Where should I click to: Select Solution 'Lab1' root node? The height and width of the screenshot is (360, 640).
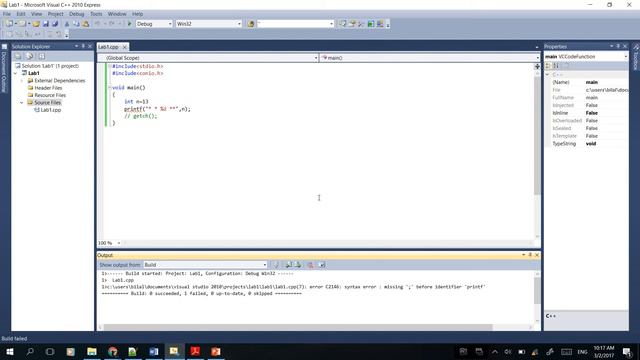[x=50, y=66]
